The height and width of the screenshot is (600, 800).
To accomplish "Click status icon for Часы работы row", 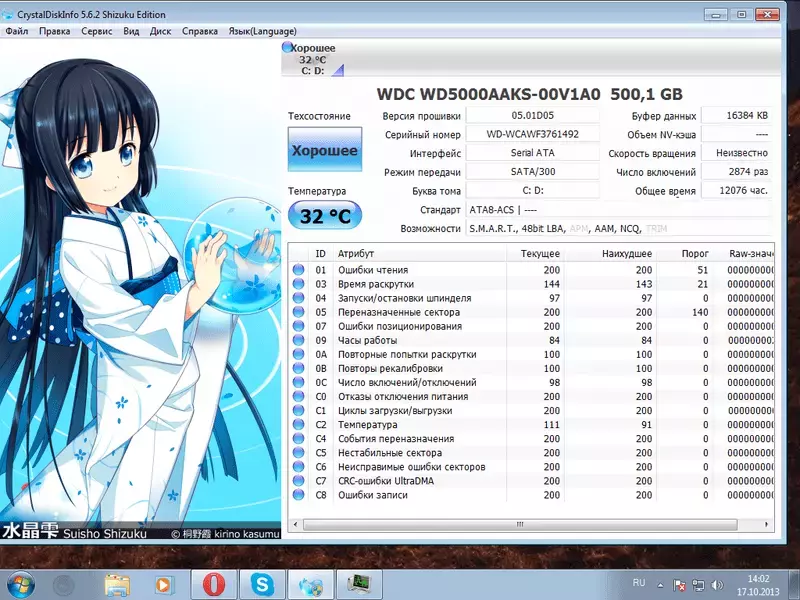I will 298,340.
